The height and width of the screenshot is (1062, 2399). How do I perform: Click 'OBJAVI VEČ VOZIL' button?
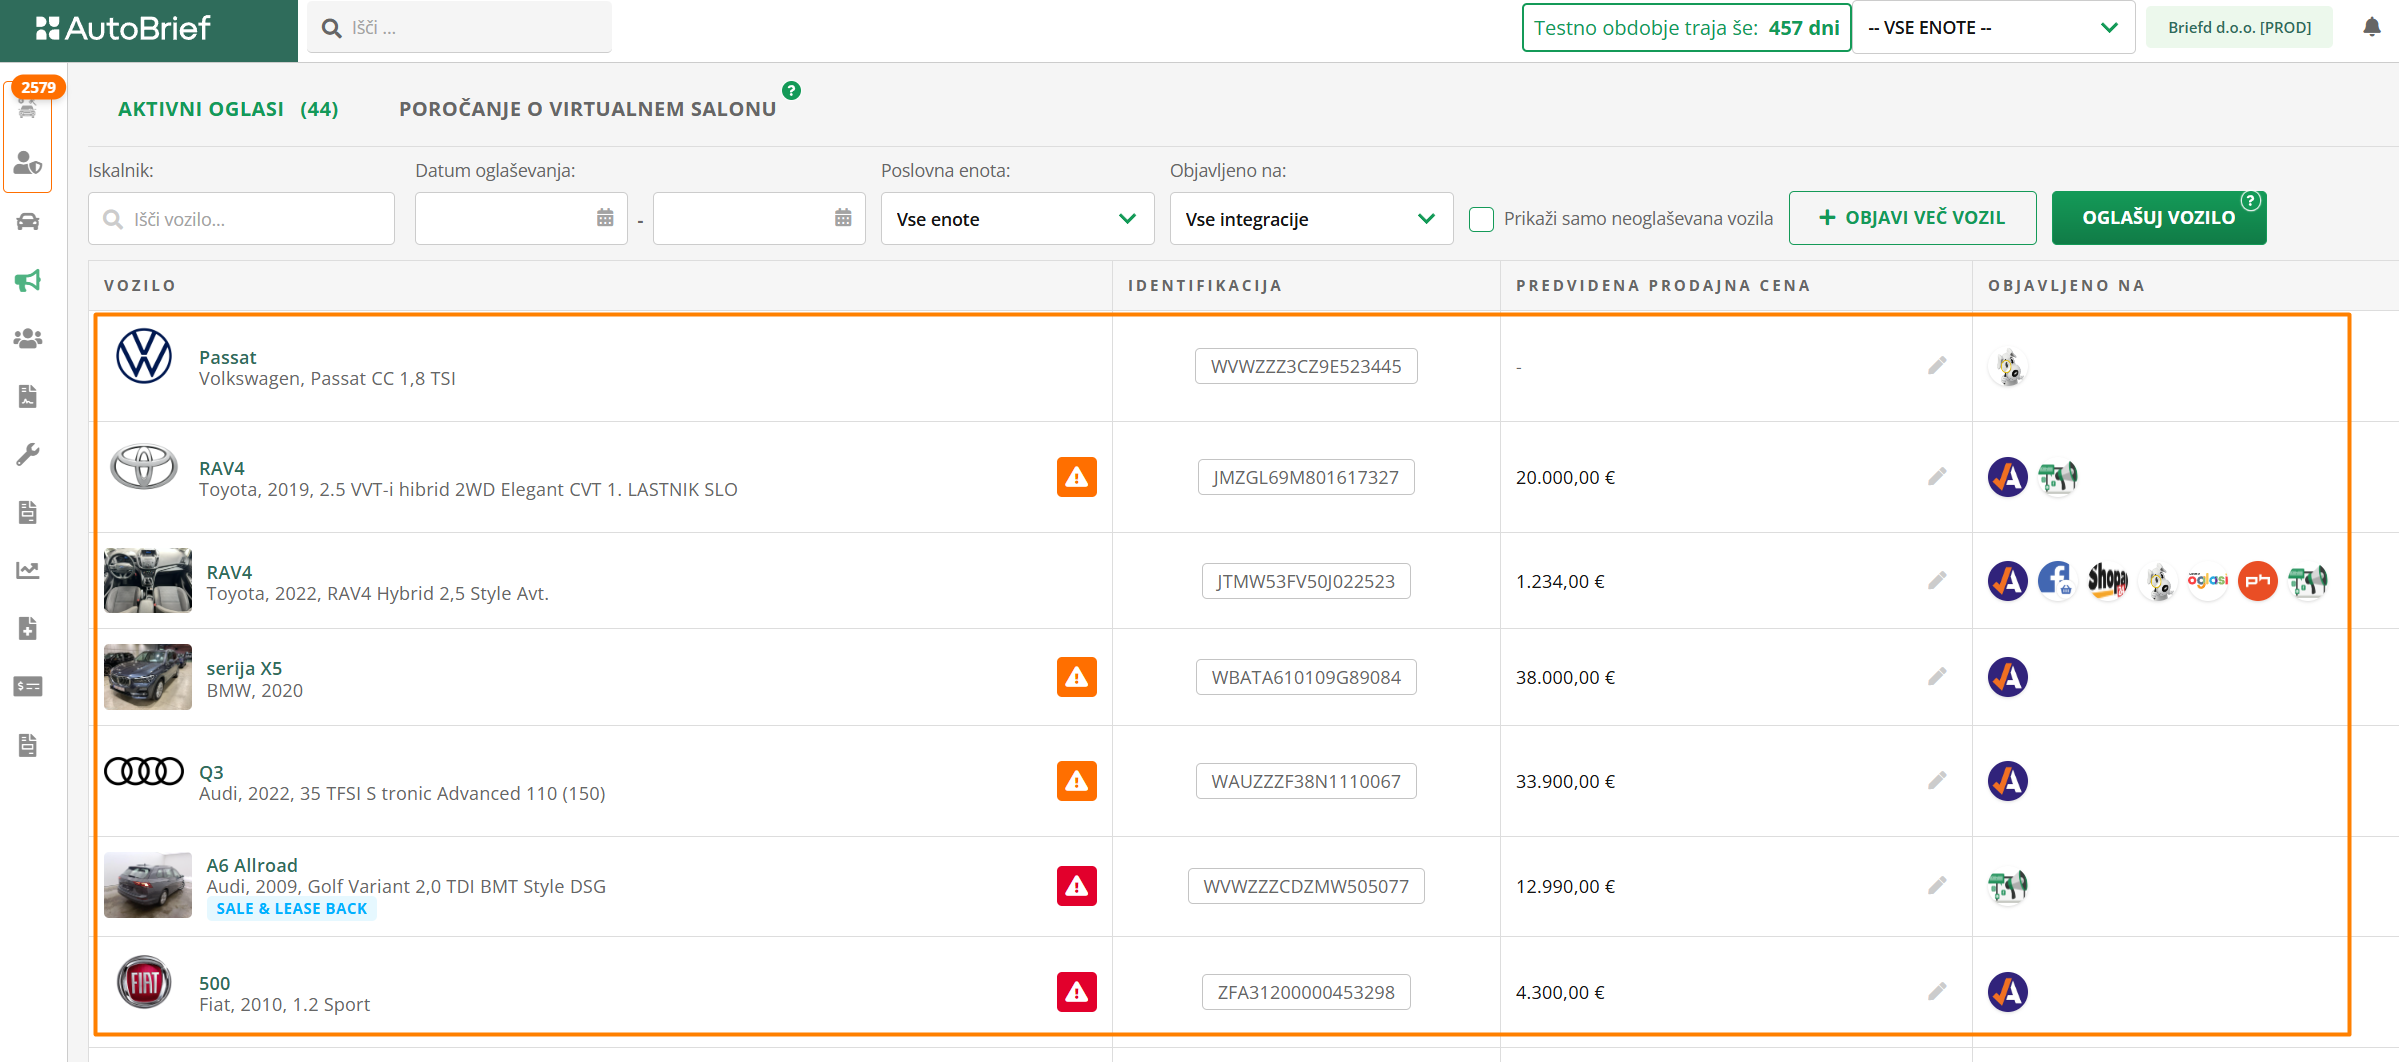[1912, 218]
